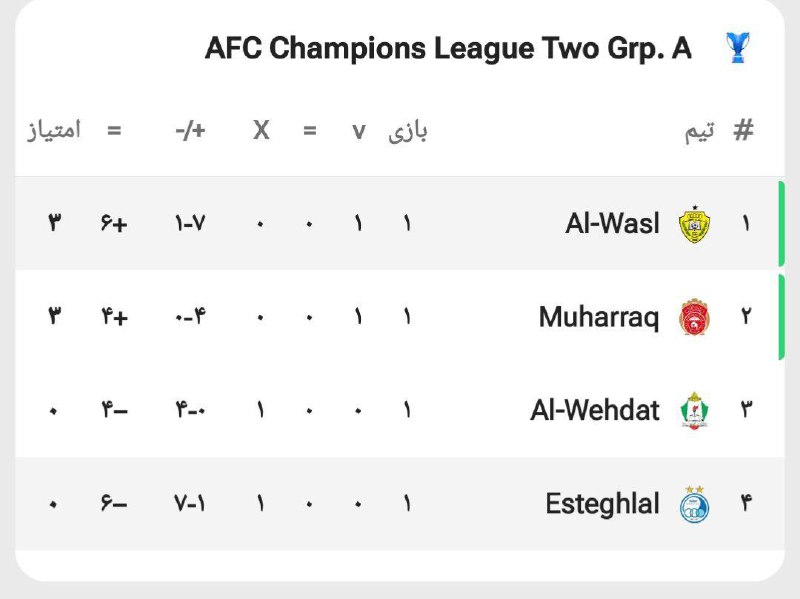Image resolution: width=800 pixels, height=599 pixels.
Task: Click the امتیاز points column header
Action: click(54, 131)
